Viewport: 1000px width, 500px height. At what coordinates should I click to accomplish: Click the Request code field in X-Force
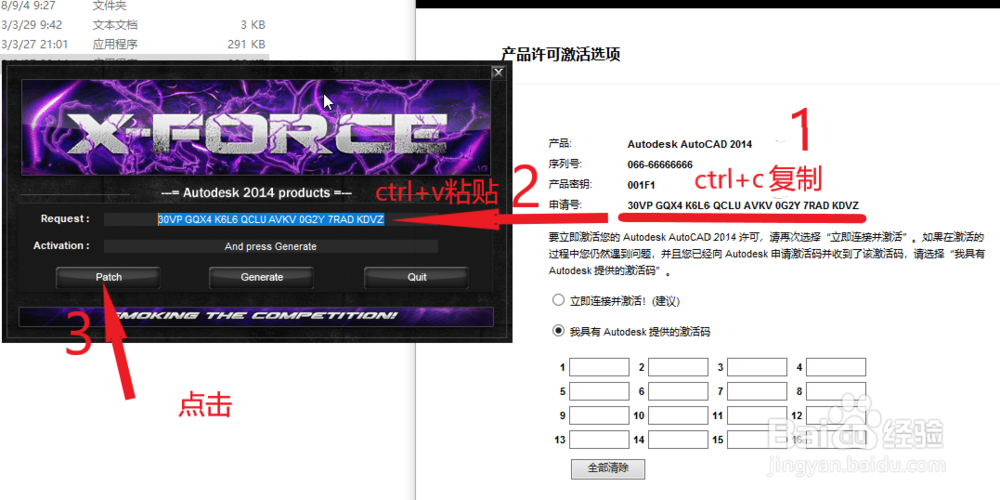point(271,219)
